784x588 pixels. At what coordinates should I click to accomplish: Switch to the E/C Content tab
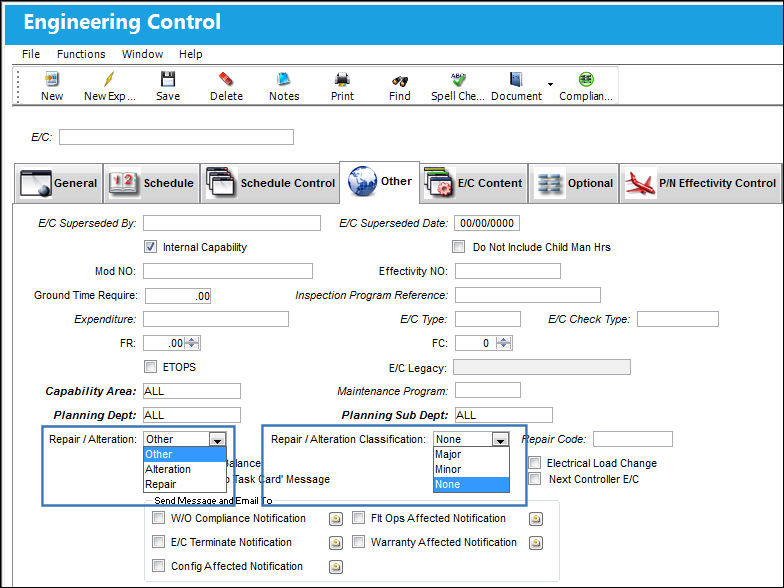click(474, 184)
